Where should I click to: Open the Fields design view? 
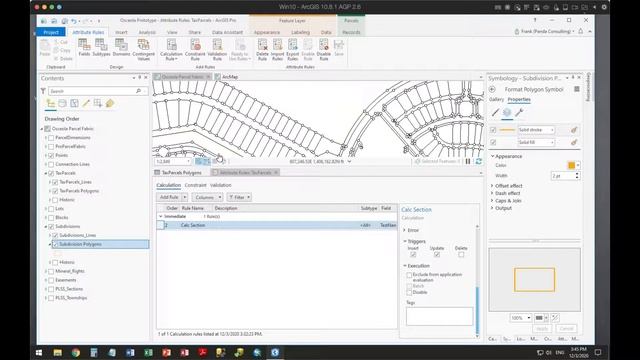pyautogui.click(x=84, y=48)
